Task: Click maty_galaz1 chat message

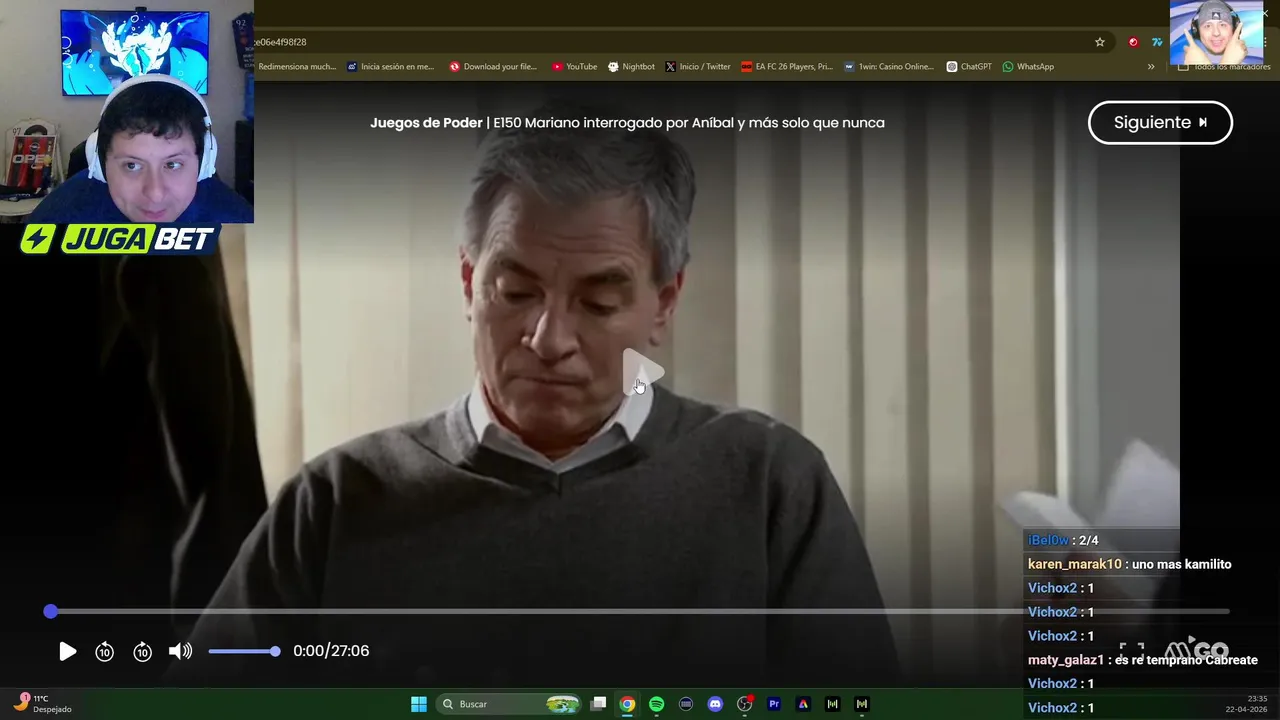Action: pyautogui.click(x=1142, y=660)
